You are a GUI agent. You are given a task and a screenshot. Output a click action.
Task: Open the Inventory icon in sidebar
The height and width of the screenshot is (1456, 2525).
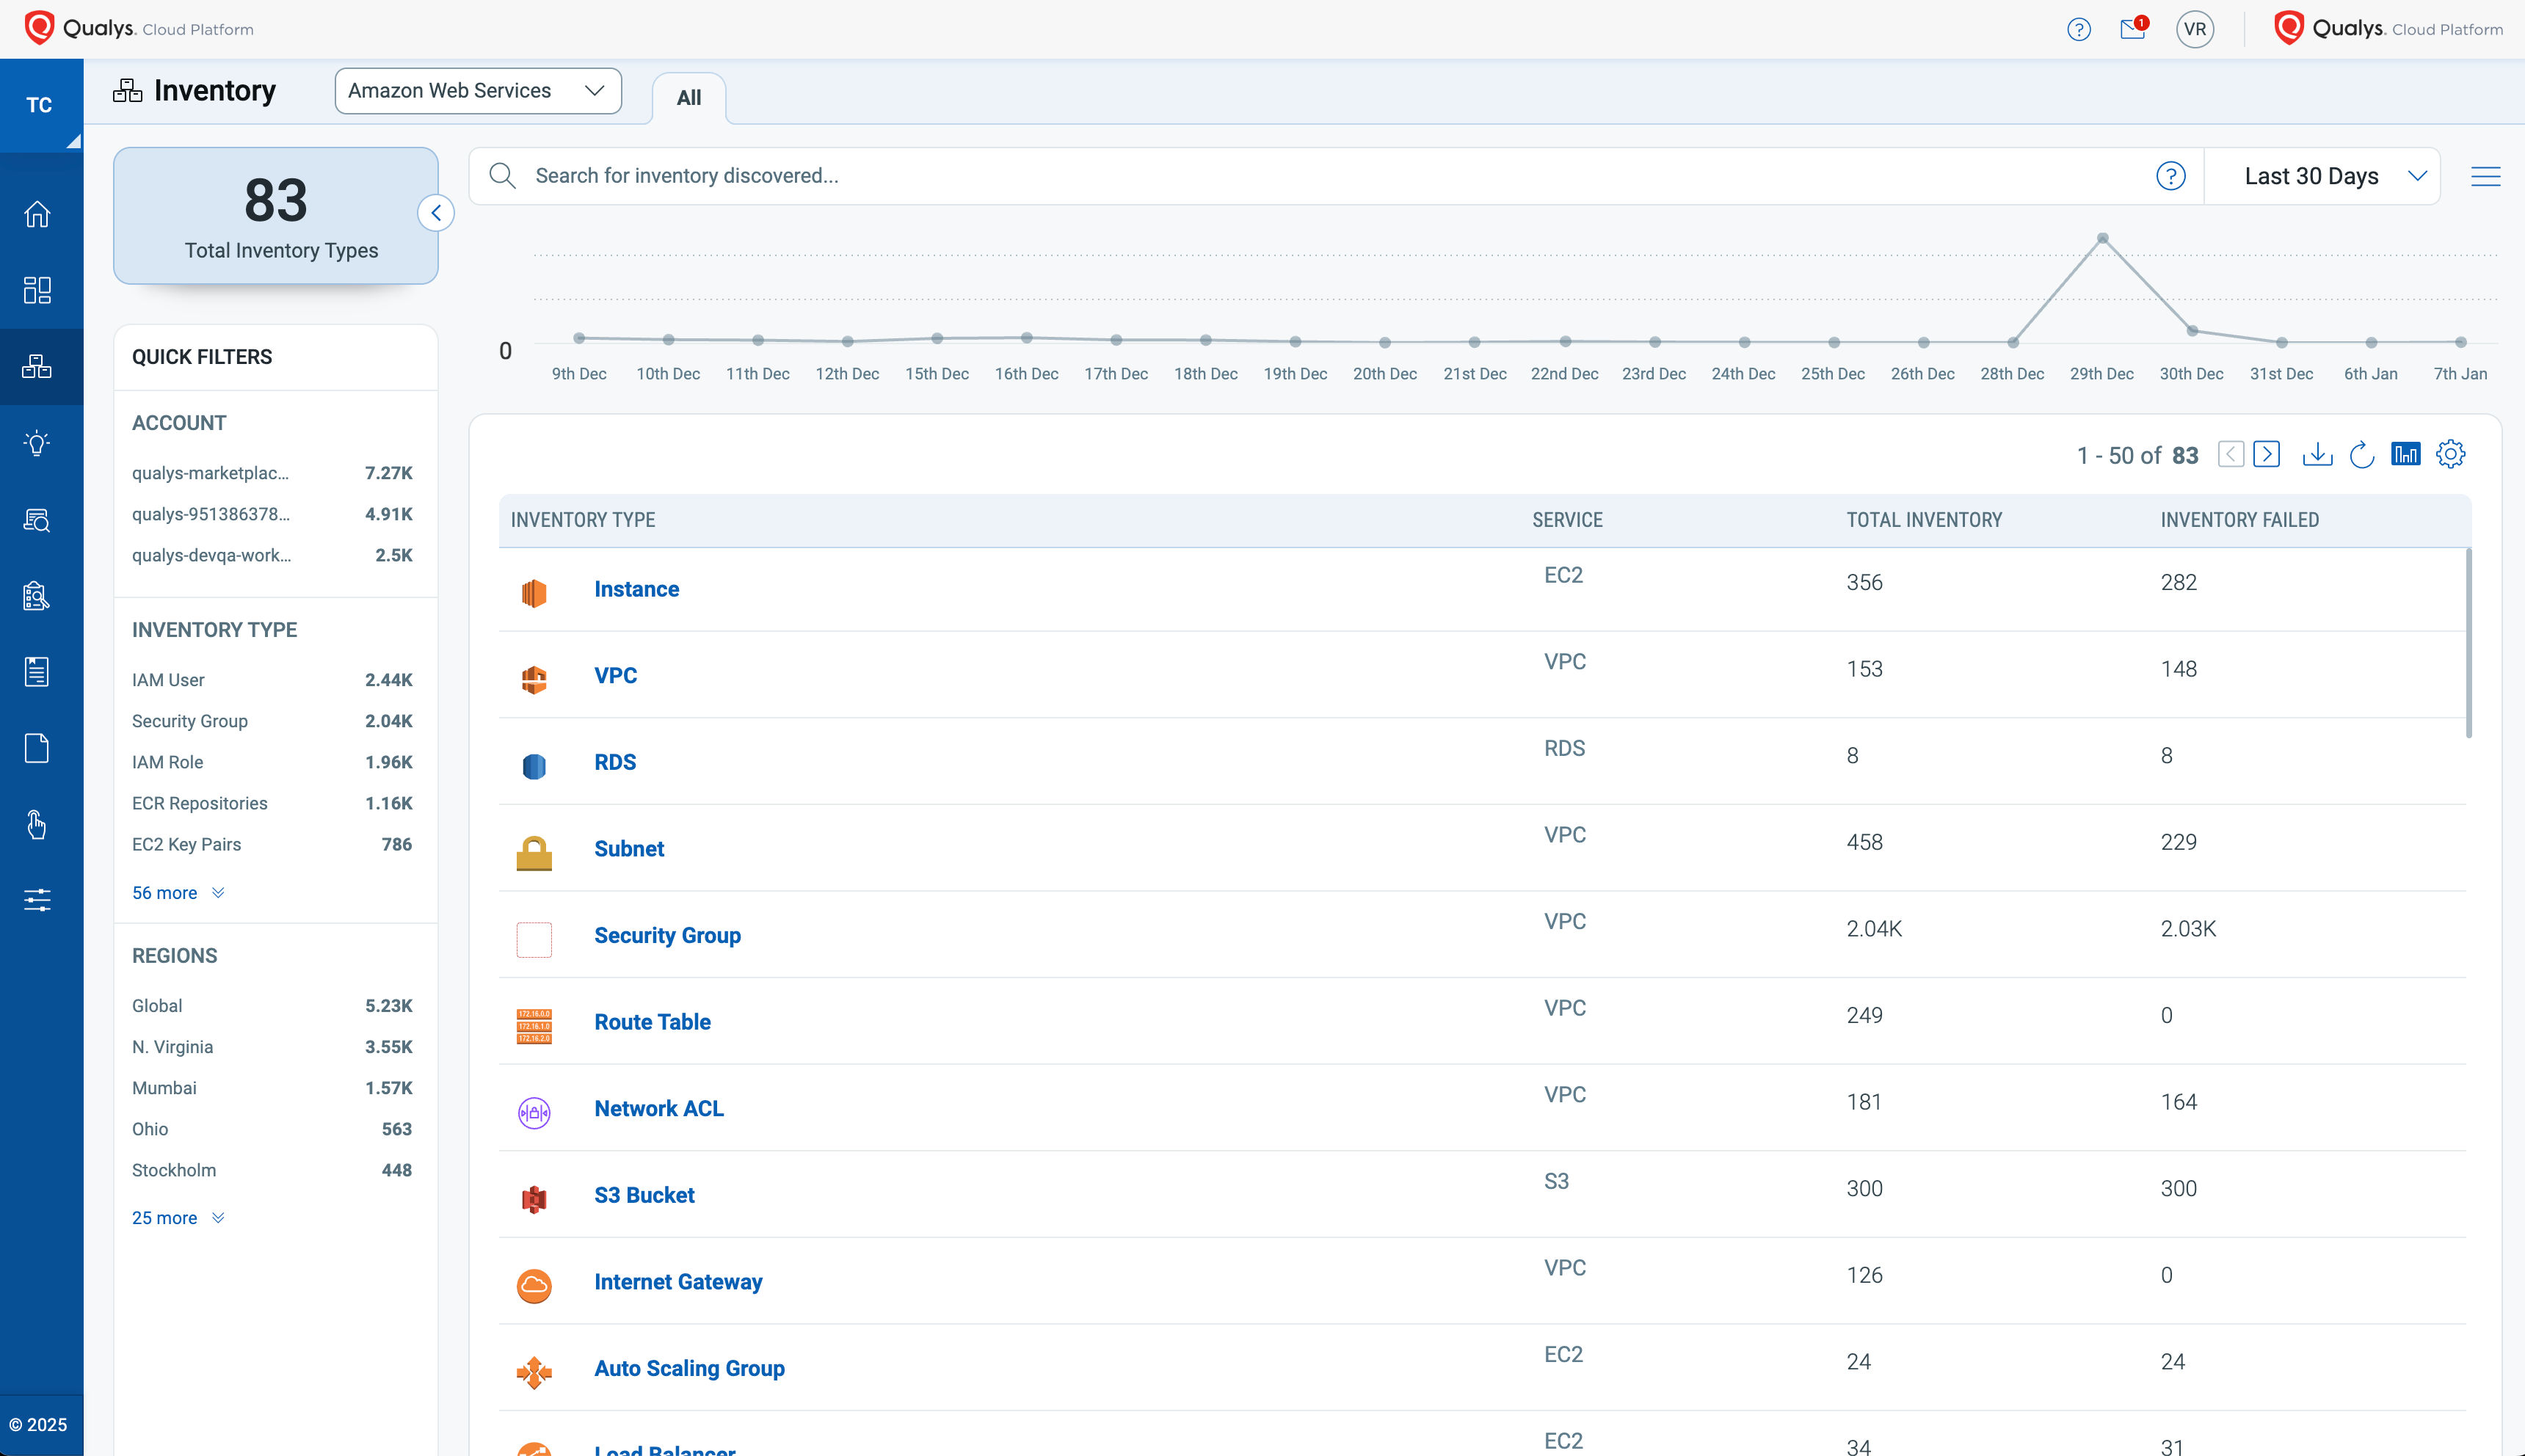(37, 367)
